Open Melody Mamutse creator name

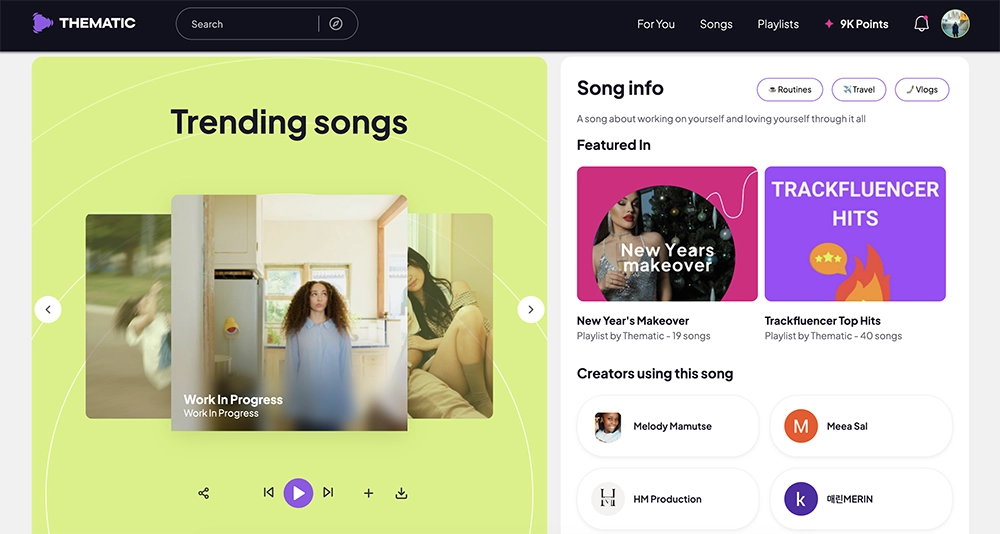pyautogui.click(x=672, y=426)
